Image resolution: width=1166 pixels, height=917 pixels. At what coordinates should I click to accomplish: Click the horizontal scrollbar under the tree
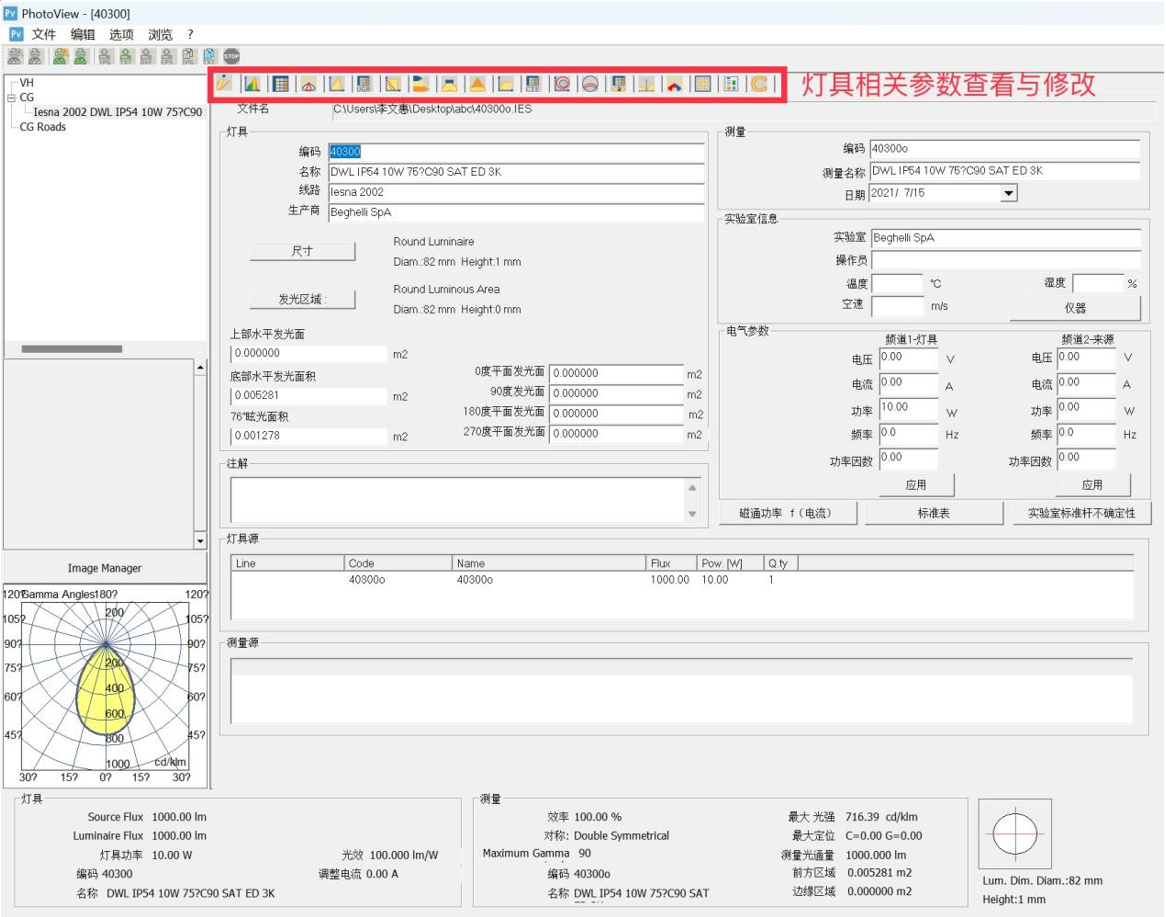(72, 349)
